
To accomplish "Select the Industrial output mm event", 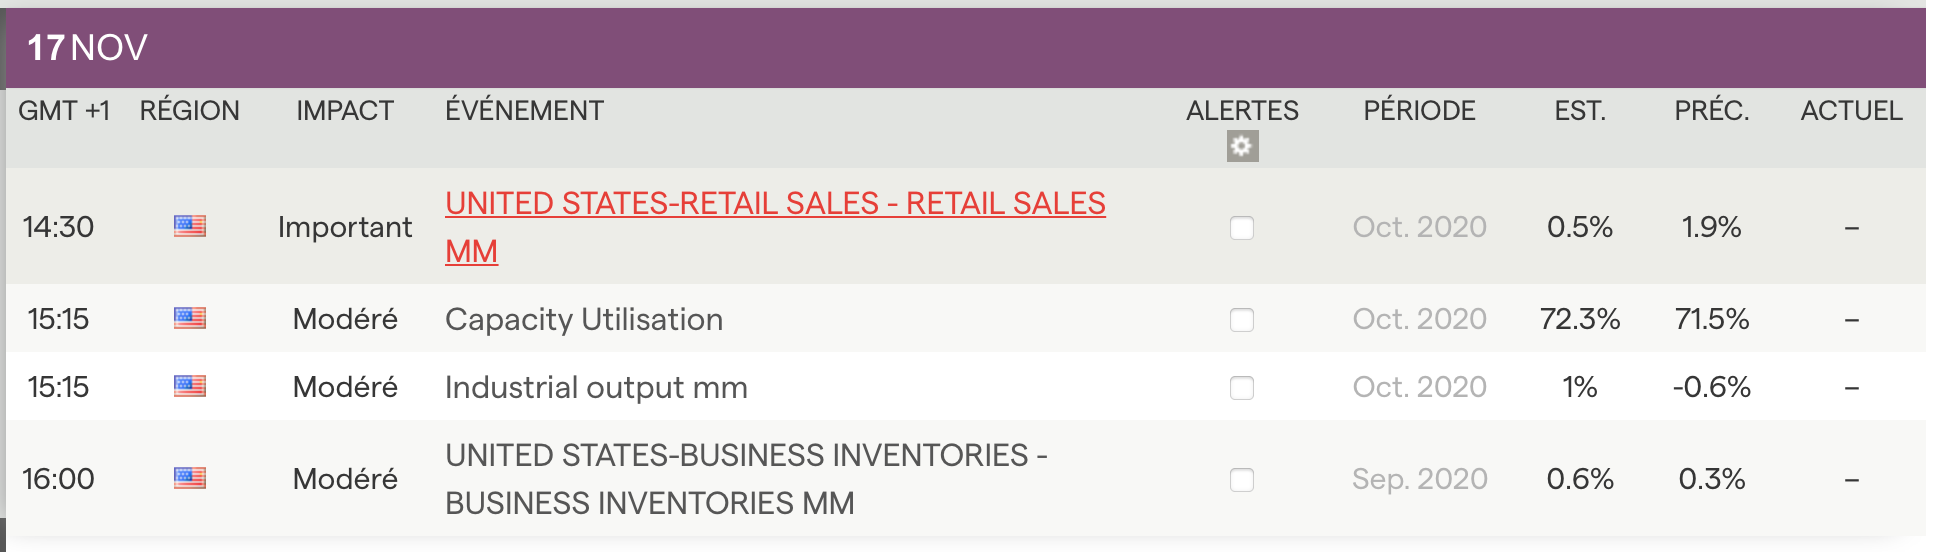I will [x=596, y=388].
